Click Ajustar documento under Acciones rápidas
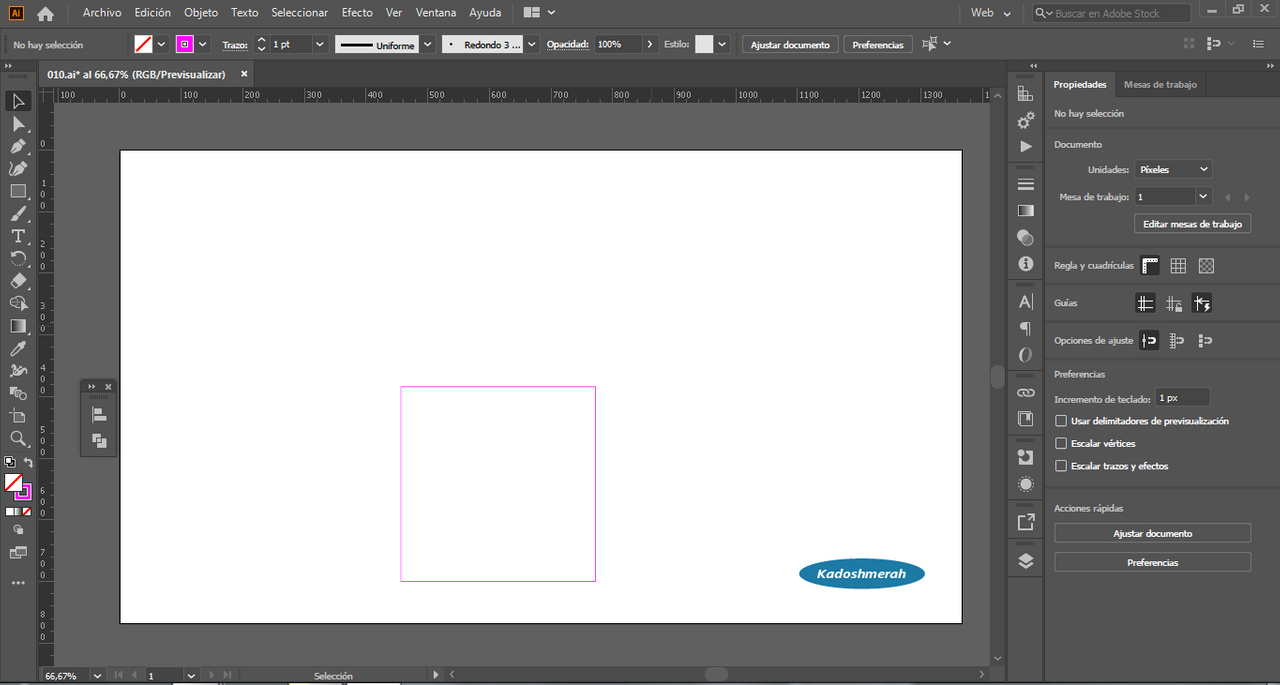This screenshot has height=685, width=1280. coord(1152,534)
